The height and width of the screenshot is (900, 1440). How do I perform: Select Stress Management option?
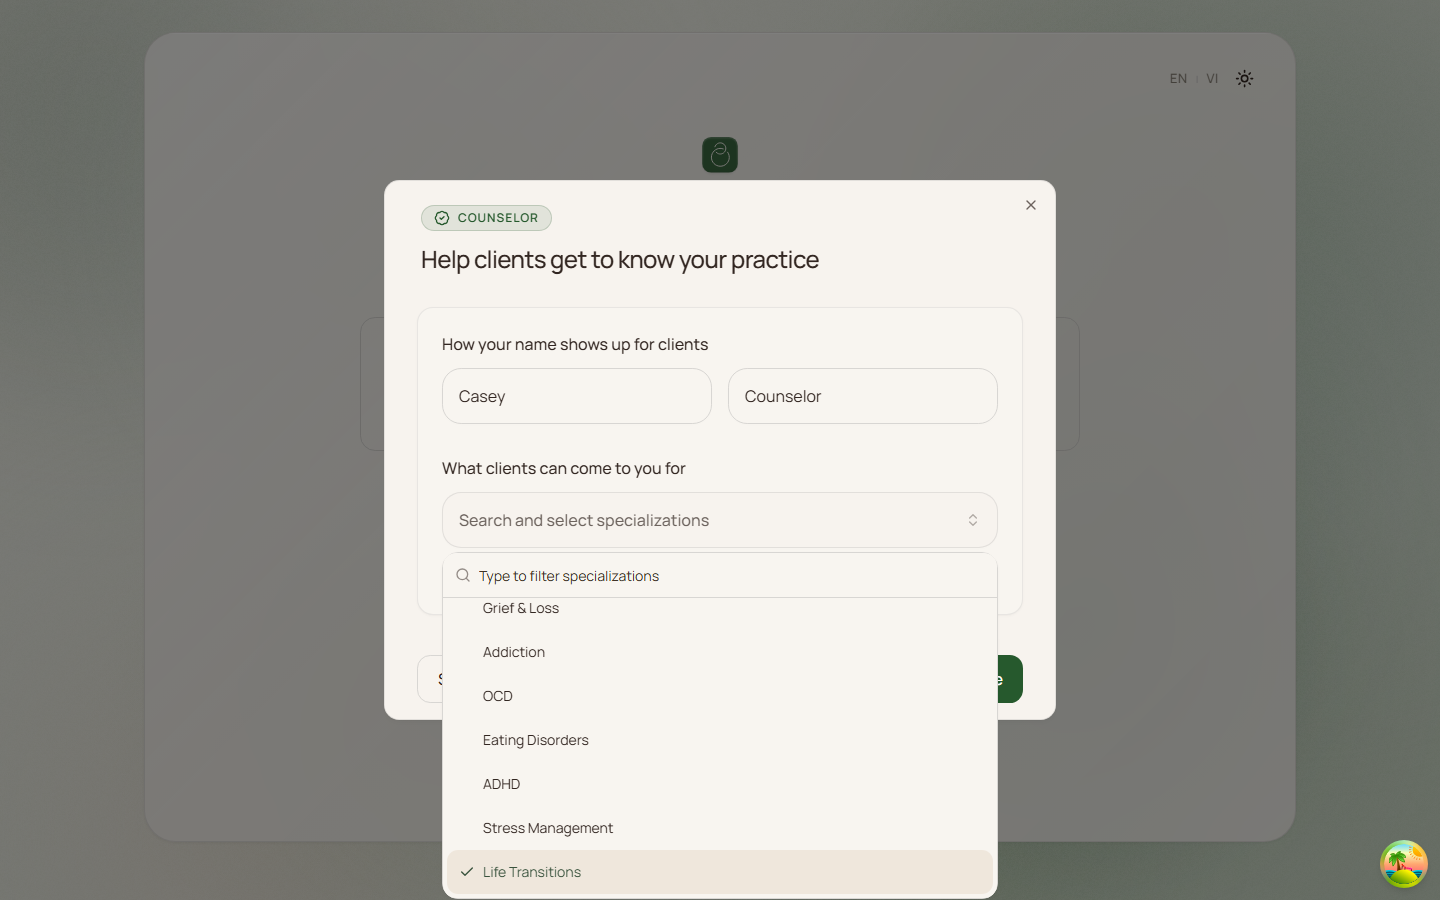tap(548, 828)
